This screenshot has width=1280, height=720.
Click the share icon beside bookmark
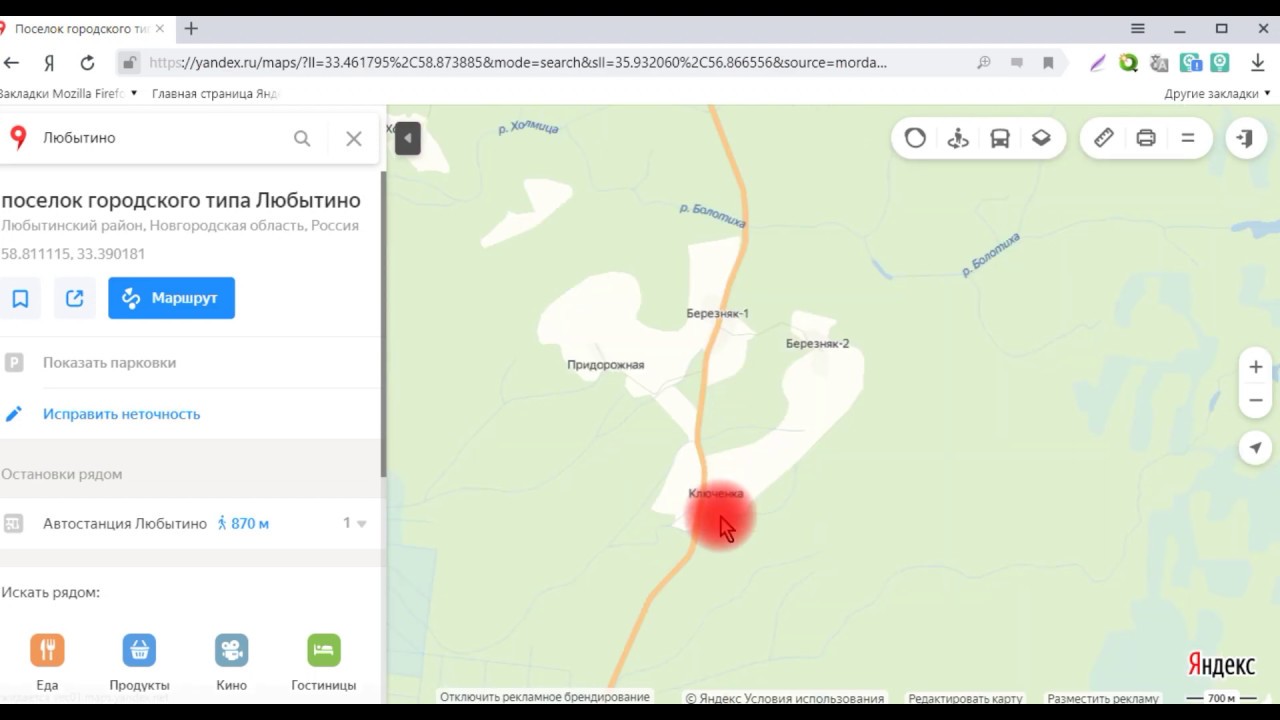75,298
